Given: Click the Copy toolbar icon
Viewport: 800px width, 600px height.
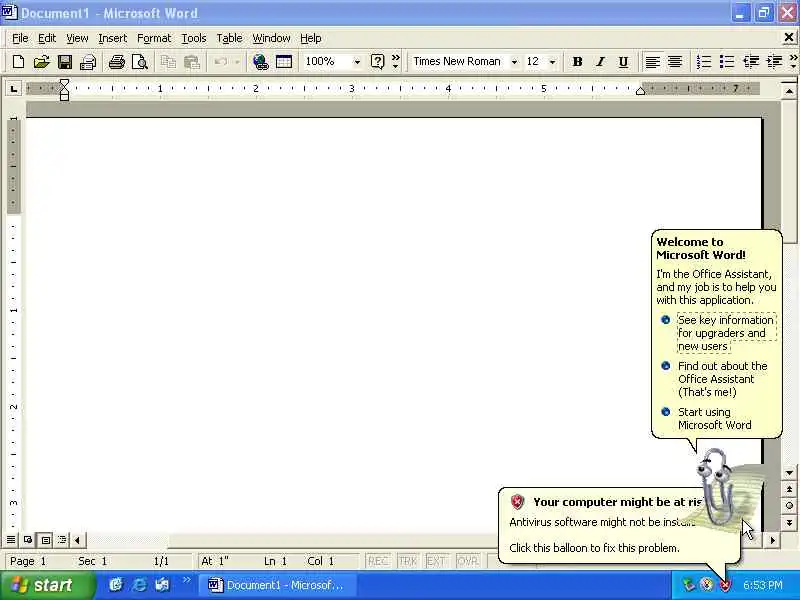Looking at the screenshot, I should 168,62.
